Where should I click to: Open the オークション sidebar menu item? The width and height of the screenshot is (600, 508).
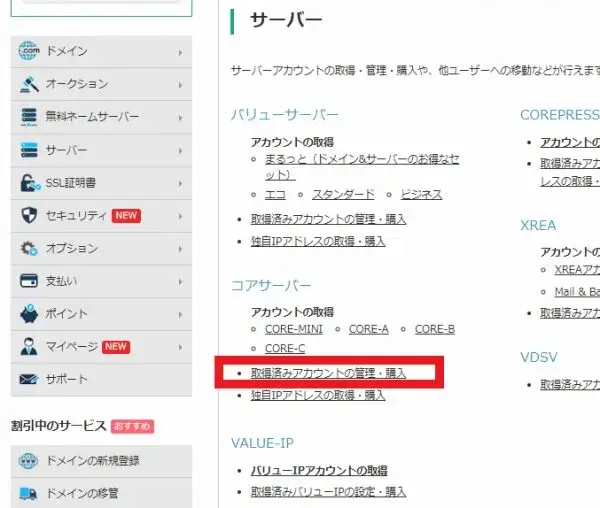[101, 85]
